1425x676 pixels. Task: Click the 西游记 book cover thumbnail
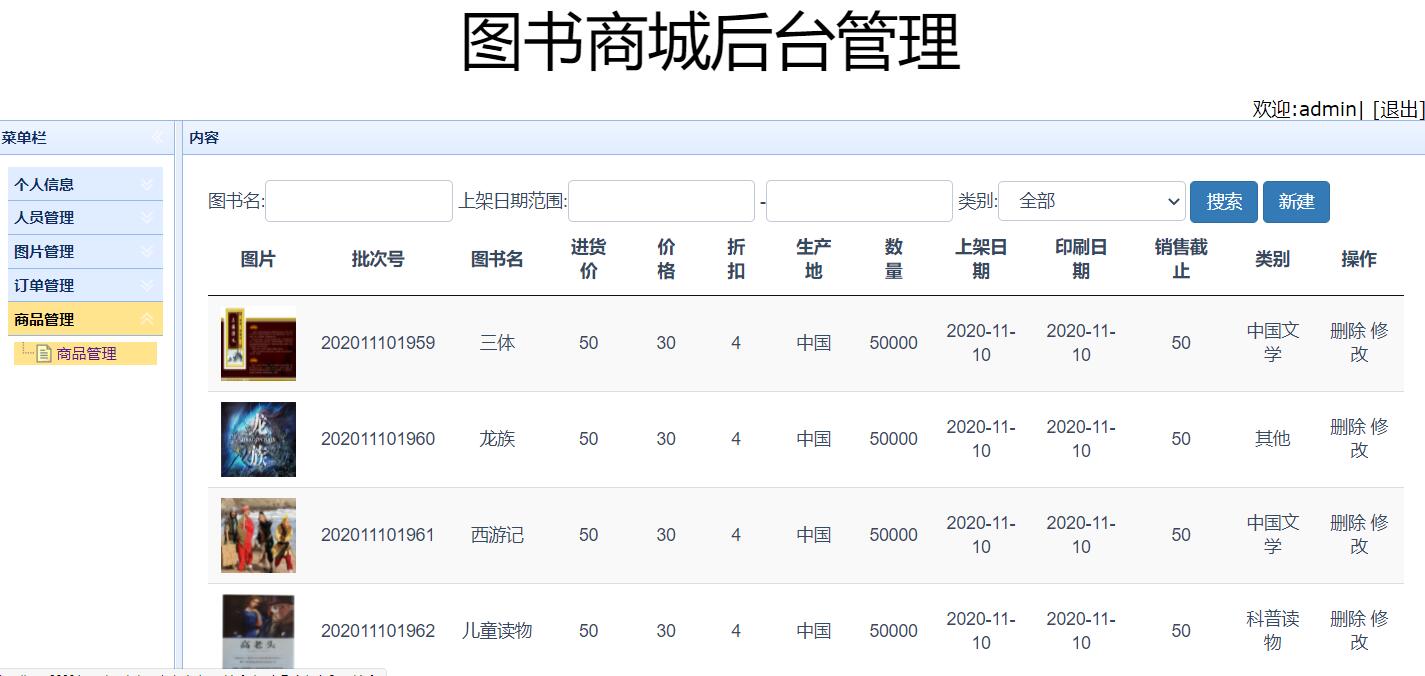click(x=257, y=535)
